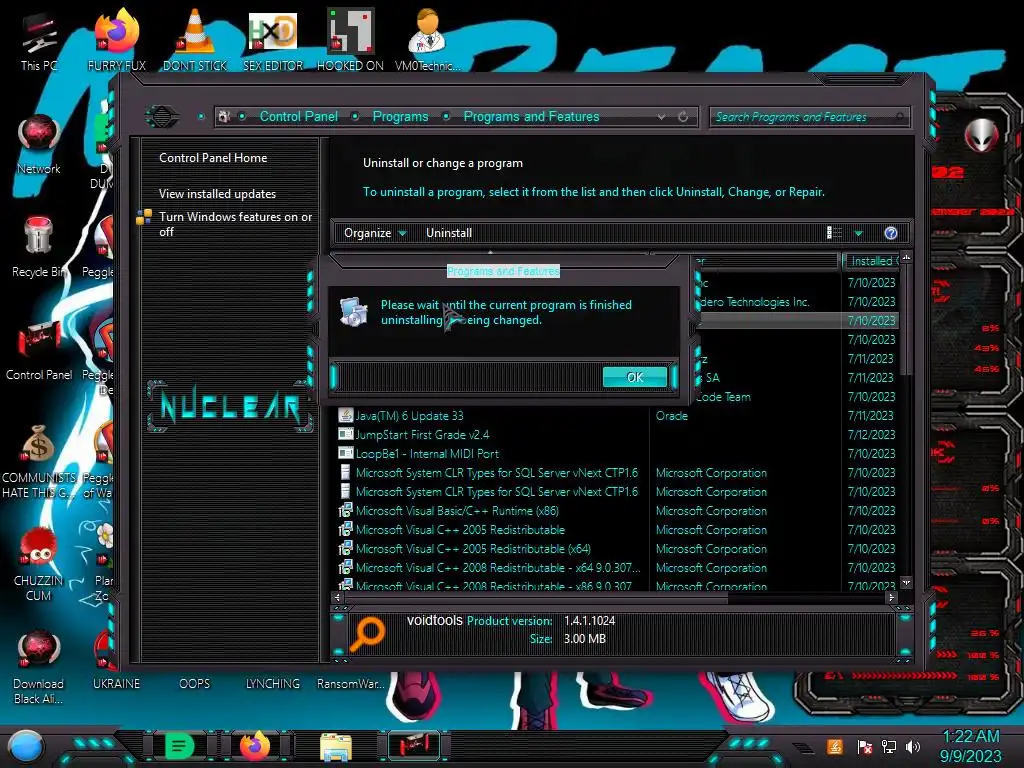
Task: Open the green notes app in taskbar
Action: [179, 746]
